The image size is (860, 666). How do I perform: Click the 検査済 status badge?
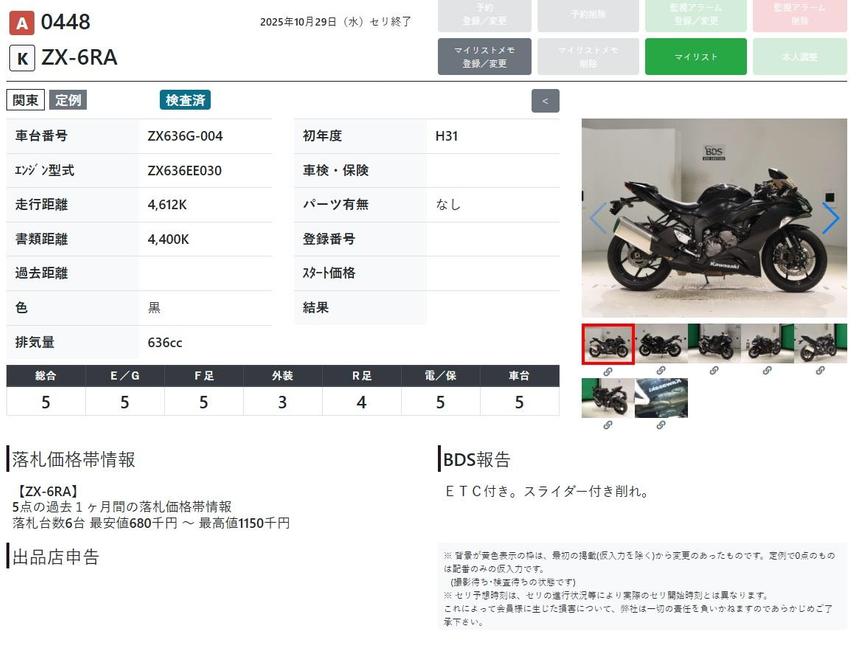point(185,100)
